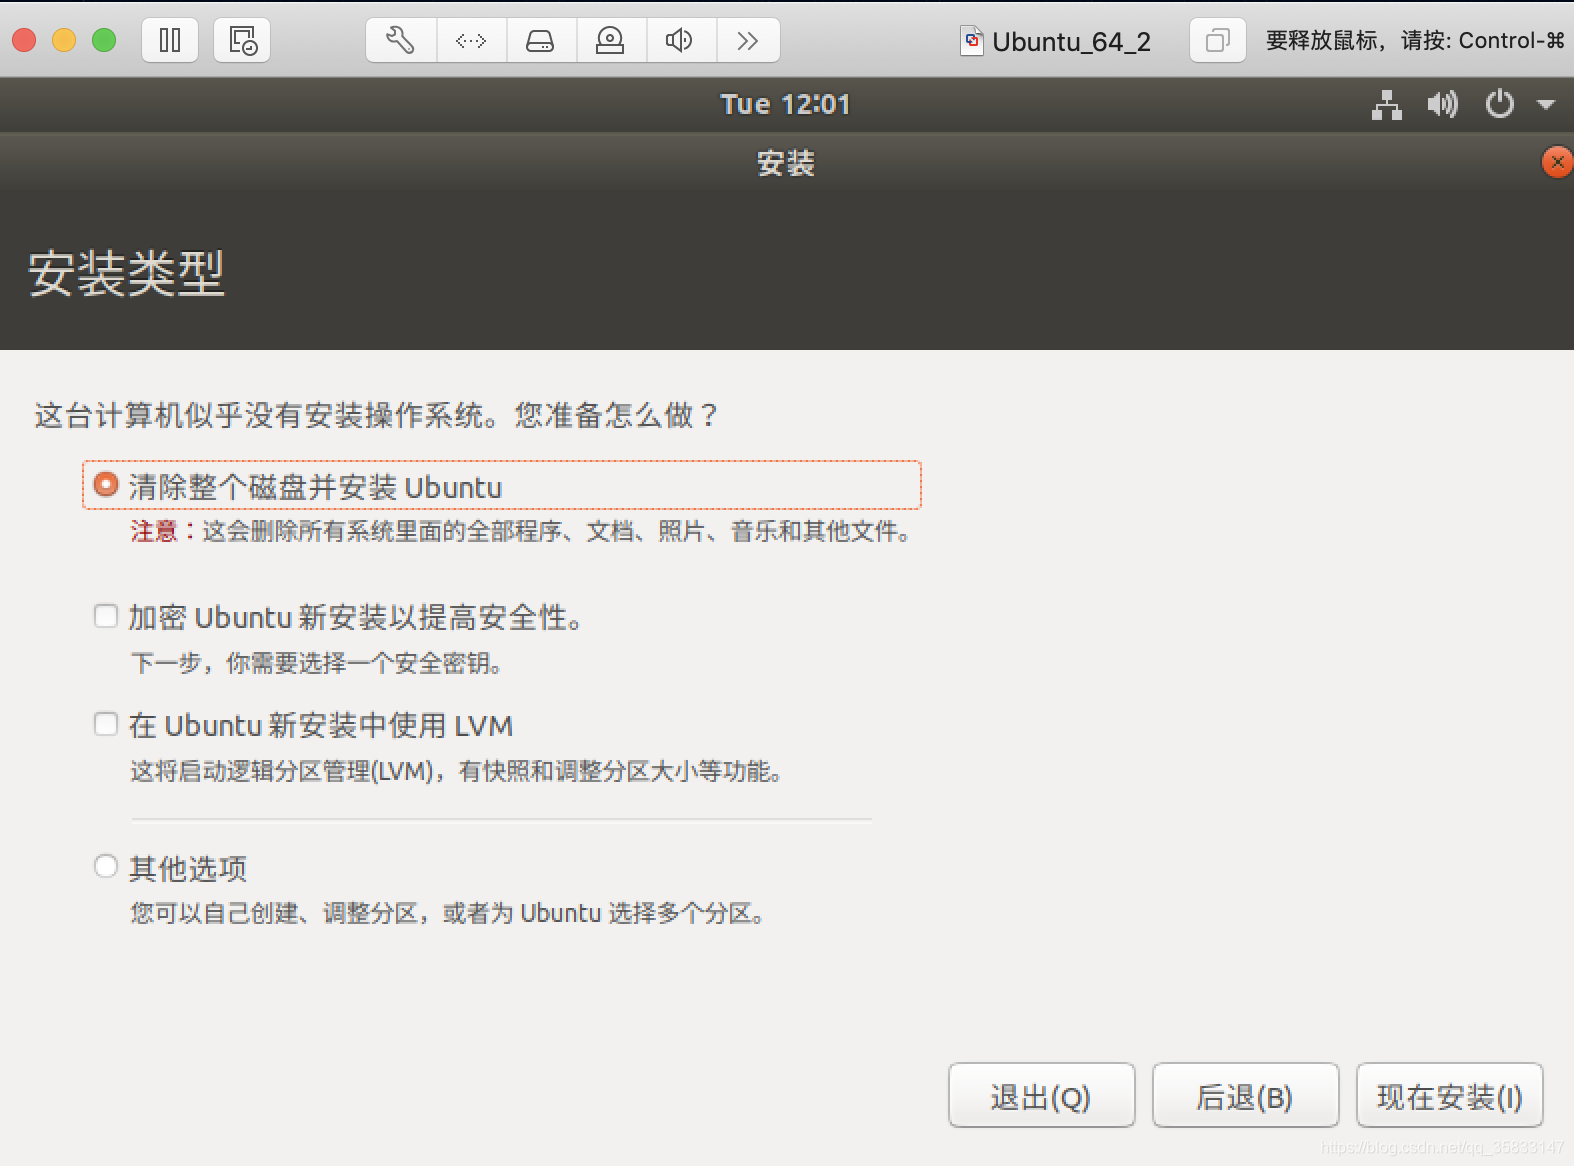Click the window view mode icon
The width and height of the screenshot is (1574, 1166).
click(x=1217, y=40)
